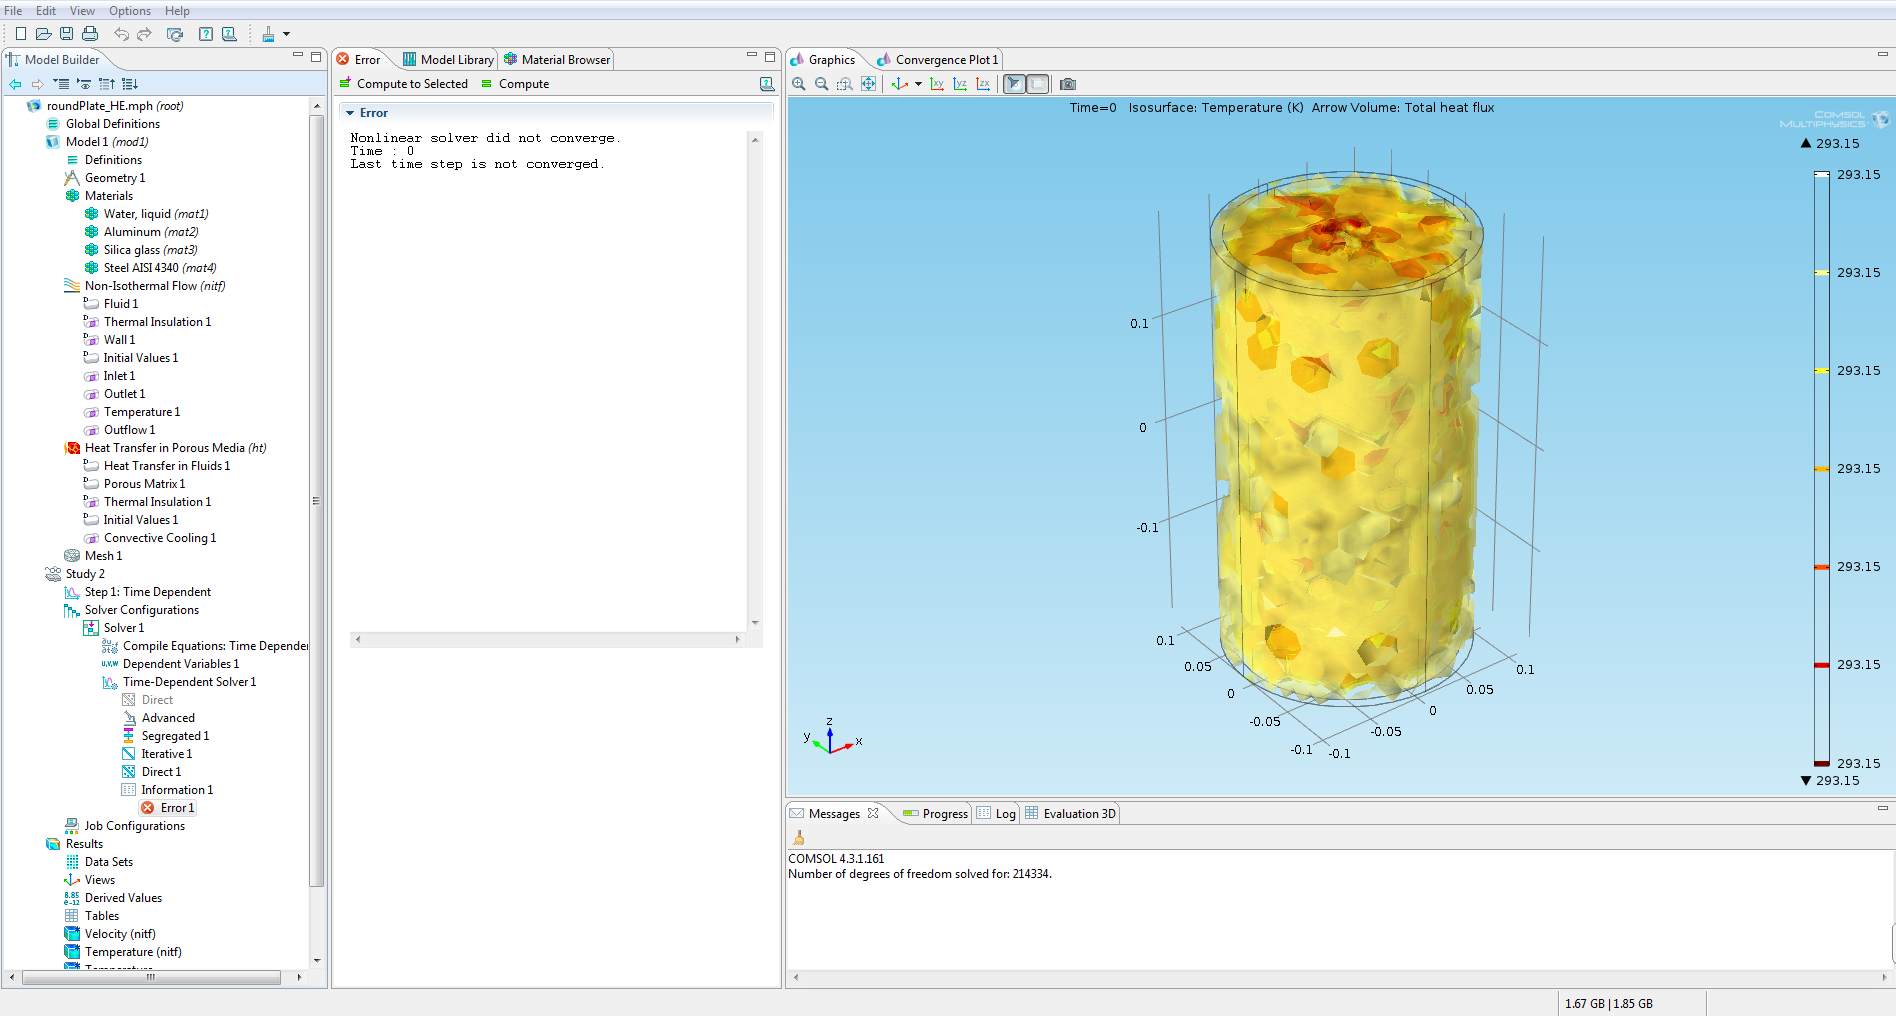This screenshot has height=1016, width=1896.
Task: Open the default view dropdown arrow
Action: coord(918,84)
